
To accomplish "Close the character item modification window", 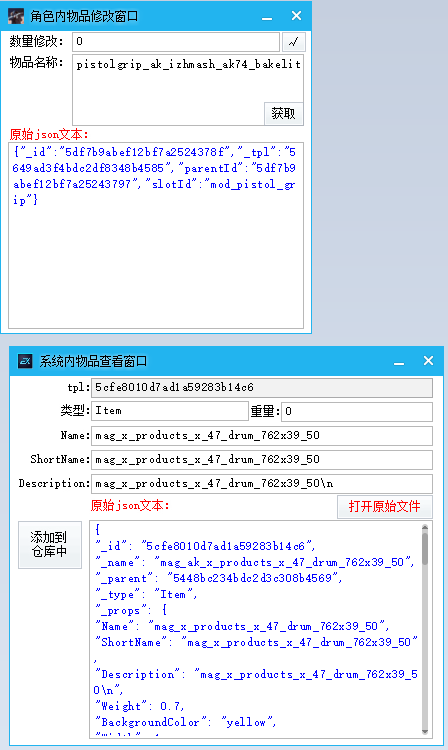I will (x=296, y=16).
